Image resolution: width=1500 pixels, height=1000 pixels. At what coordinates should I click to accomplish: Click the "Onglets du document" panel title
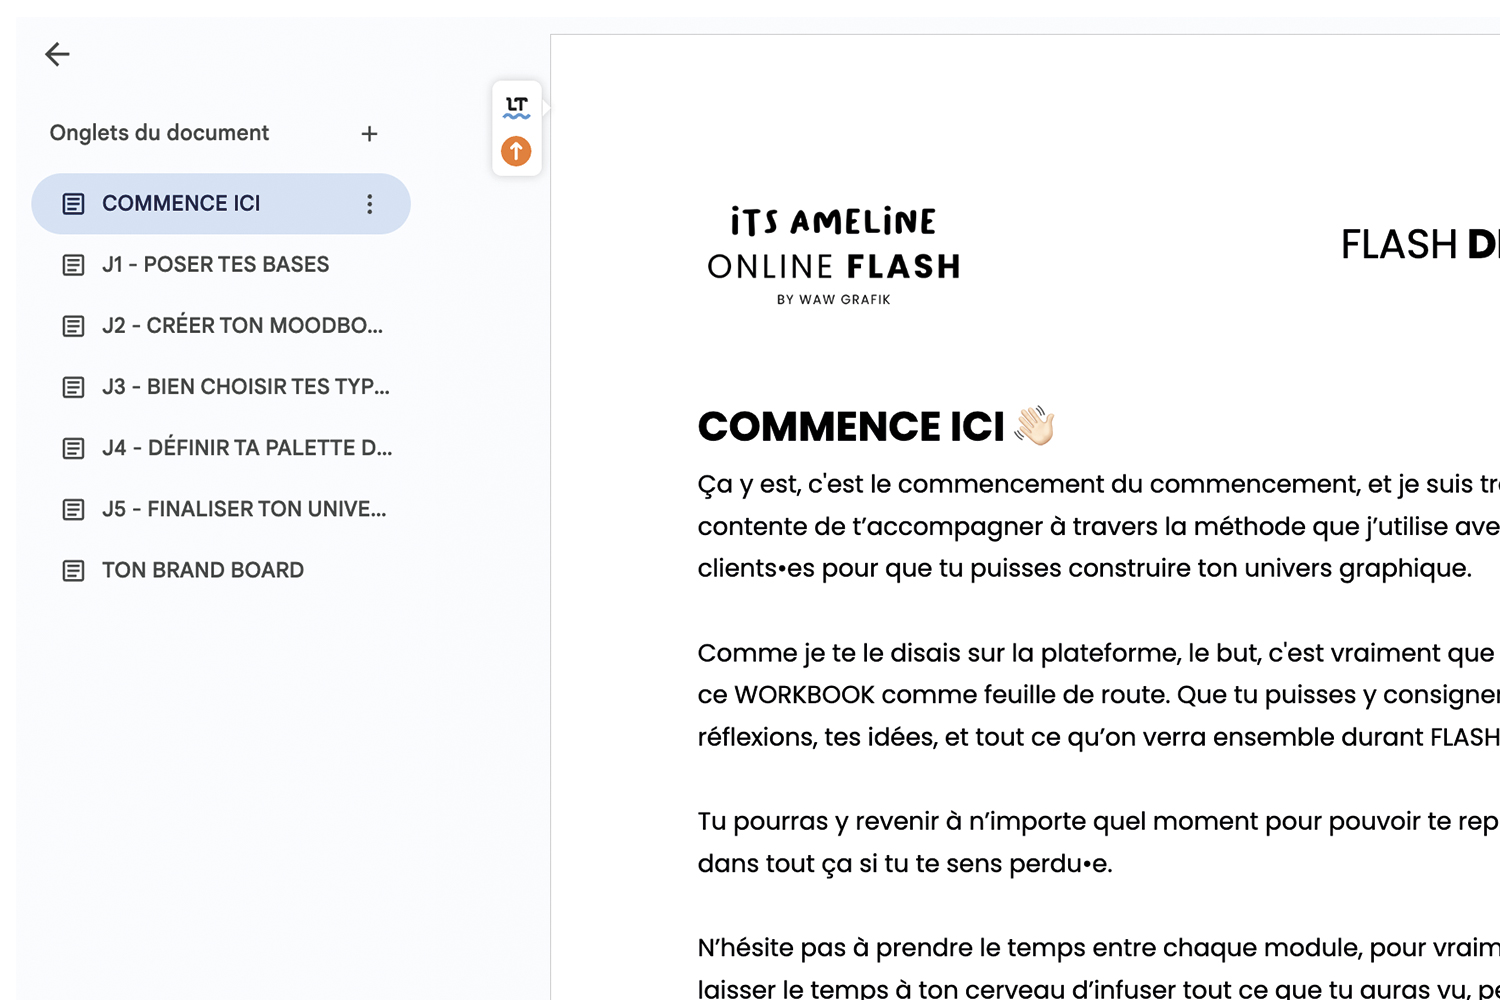click(159, 133)
